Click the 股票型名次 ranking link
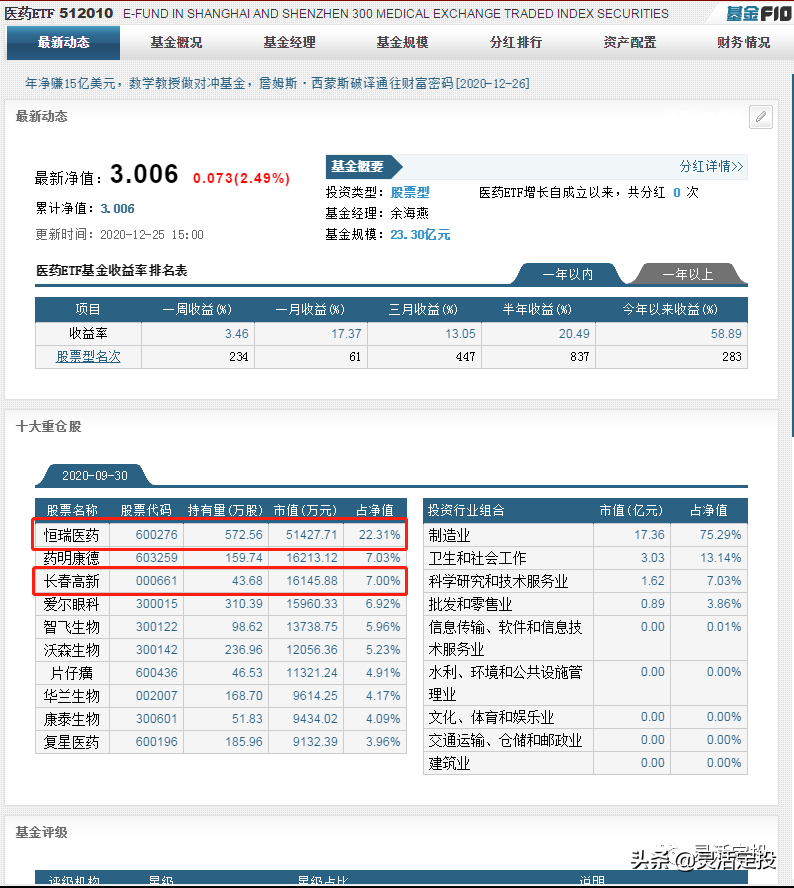 (x=88, y=357)
